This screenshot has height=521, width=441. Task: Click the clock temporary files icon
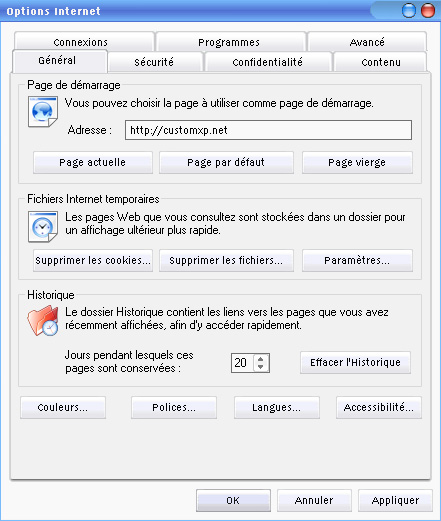click(x=43, y=226)
